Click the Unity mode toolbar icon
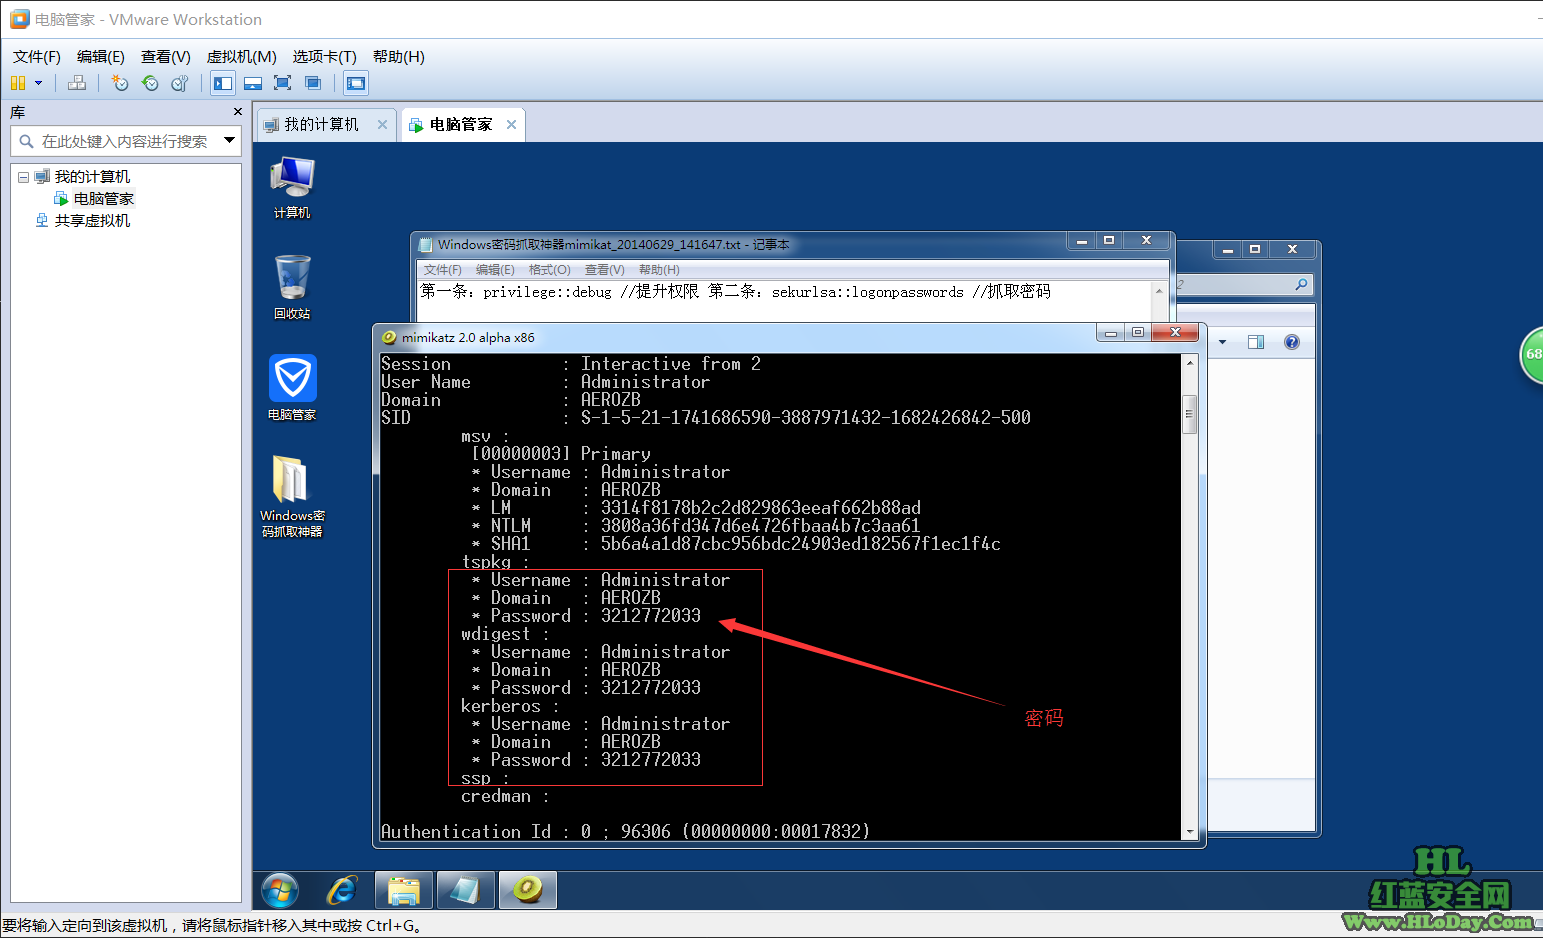The width and height of the screenshot is (1543, 938). click(313, 83)
